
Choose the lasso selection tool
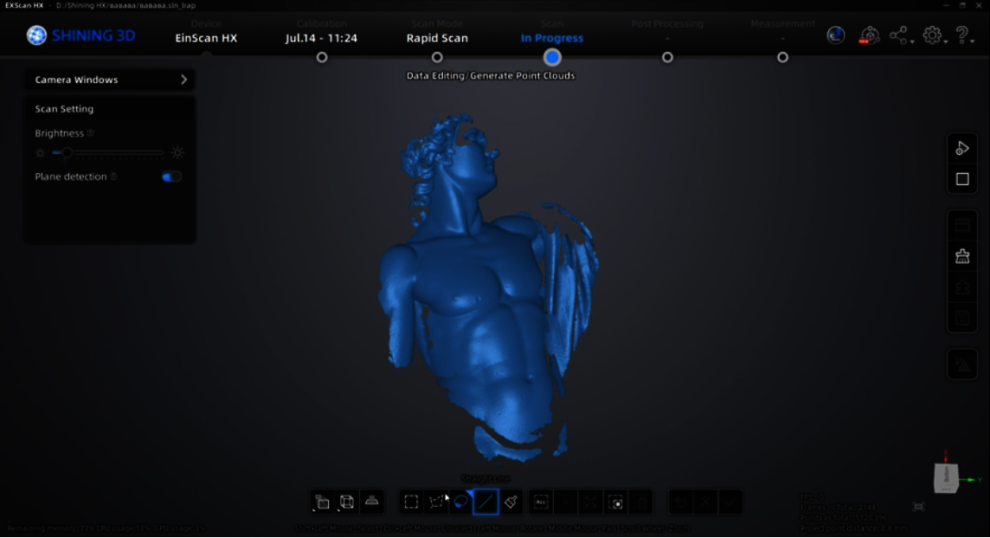coord(461,502)
